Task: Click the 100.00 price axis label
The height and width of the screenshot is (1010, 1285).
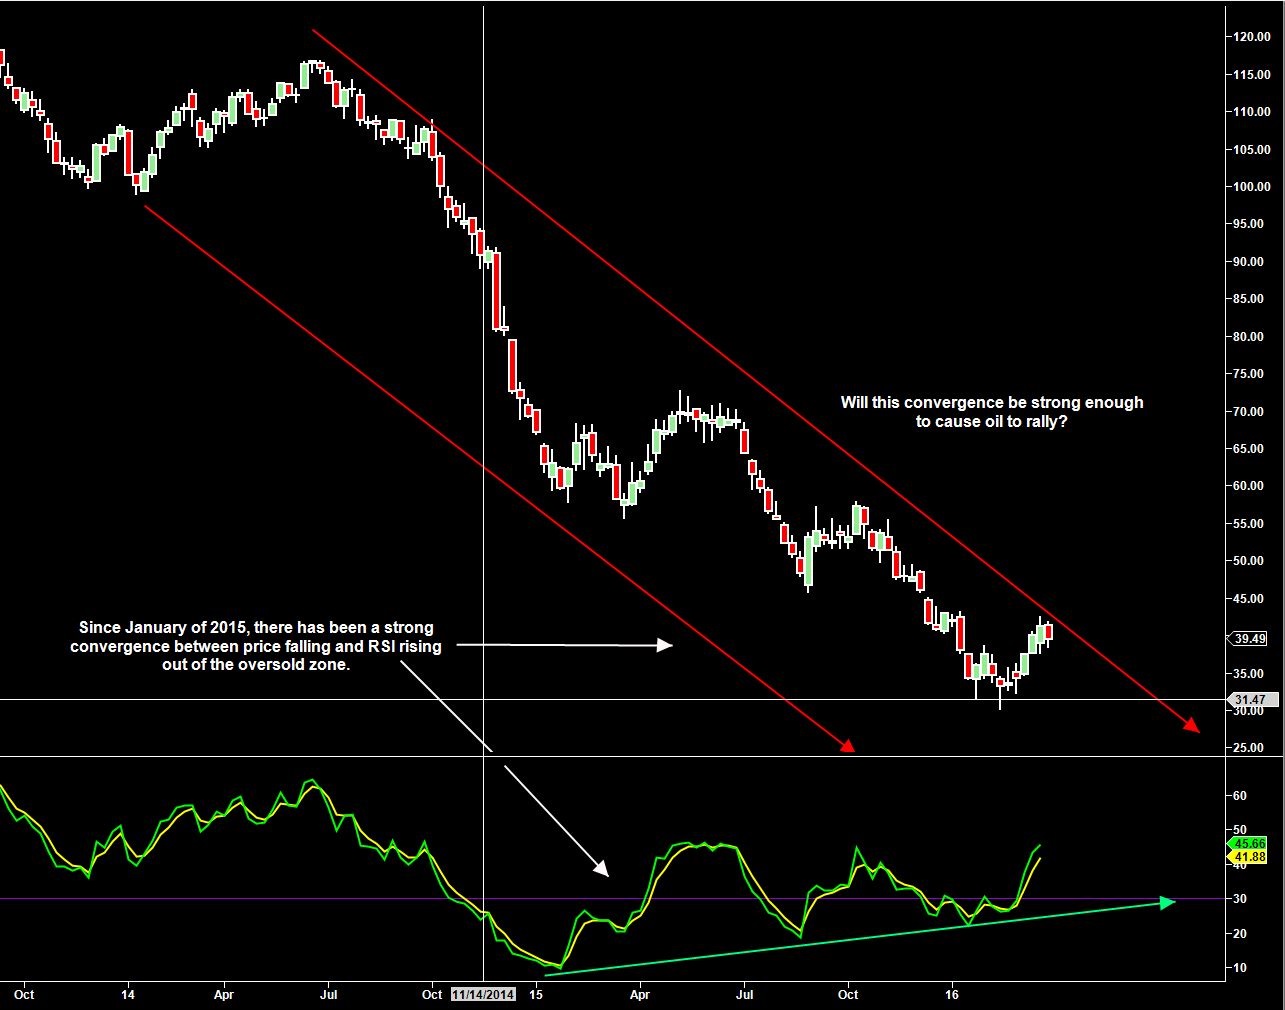Action: point(1251,187)
